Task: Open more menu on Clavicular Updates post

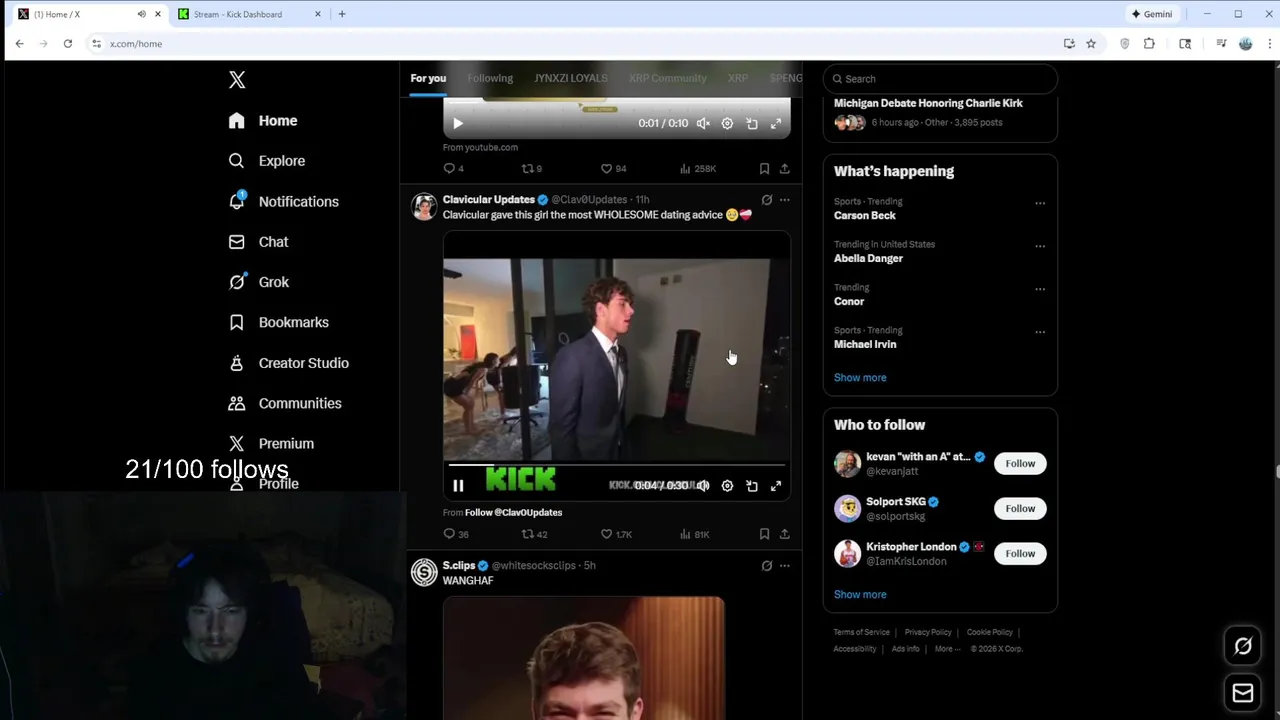Action: pyautogui.click(x=785, y=200)
